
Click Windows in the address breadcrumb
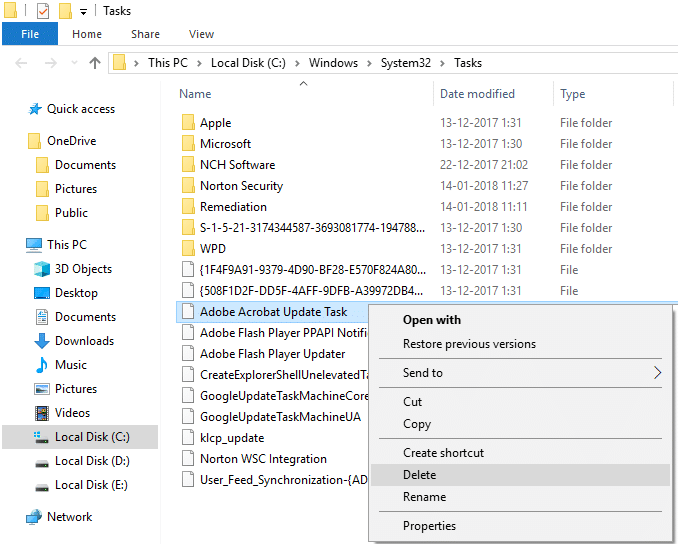coord(333,63)
